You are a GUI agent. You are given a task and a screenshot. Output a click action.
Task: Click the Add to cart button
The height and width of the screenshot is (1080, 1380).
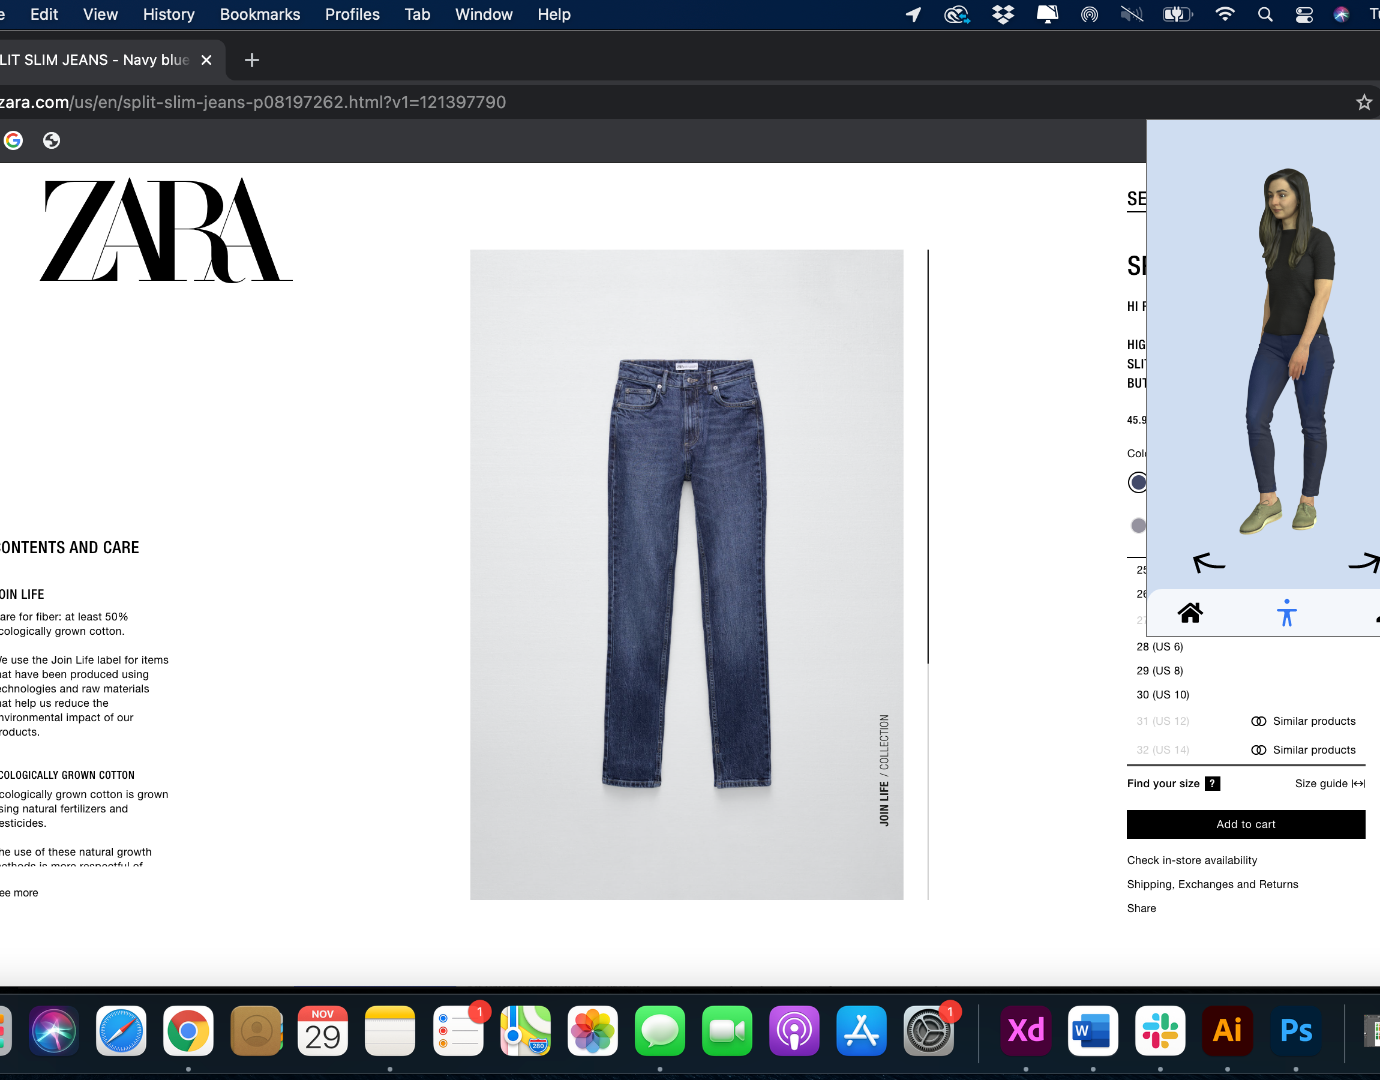pyautogui.click(x=1246, y=824)
